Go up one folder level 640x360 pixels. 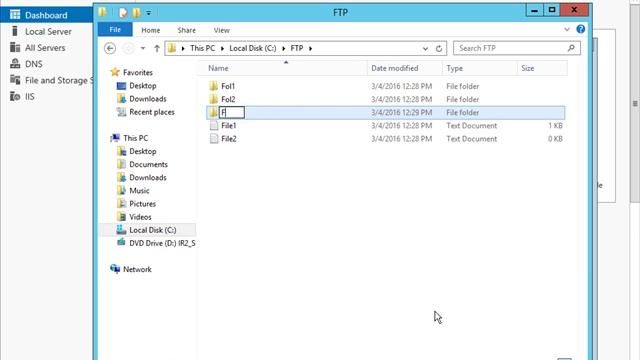click(157, 48)
